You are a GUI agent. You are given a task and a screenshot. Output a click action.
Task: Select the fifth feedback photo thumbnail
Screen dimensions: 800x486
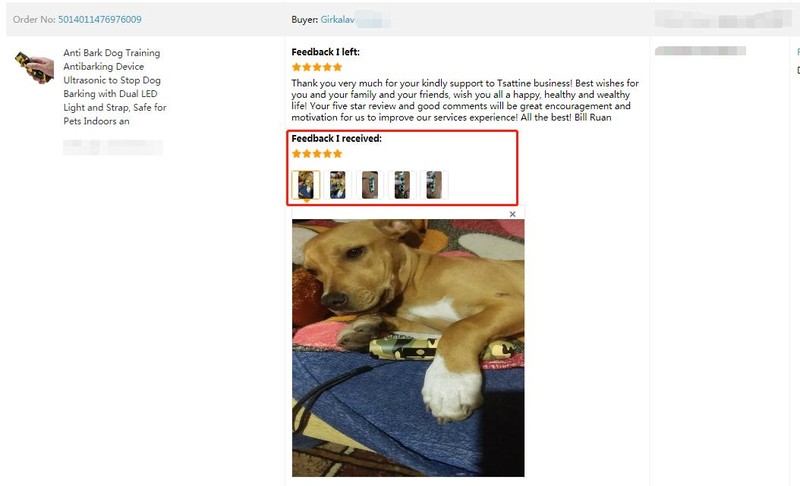(434, 185)
